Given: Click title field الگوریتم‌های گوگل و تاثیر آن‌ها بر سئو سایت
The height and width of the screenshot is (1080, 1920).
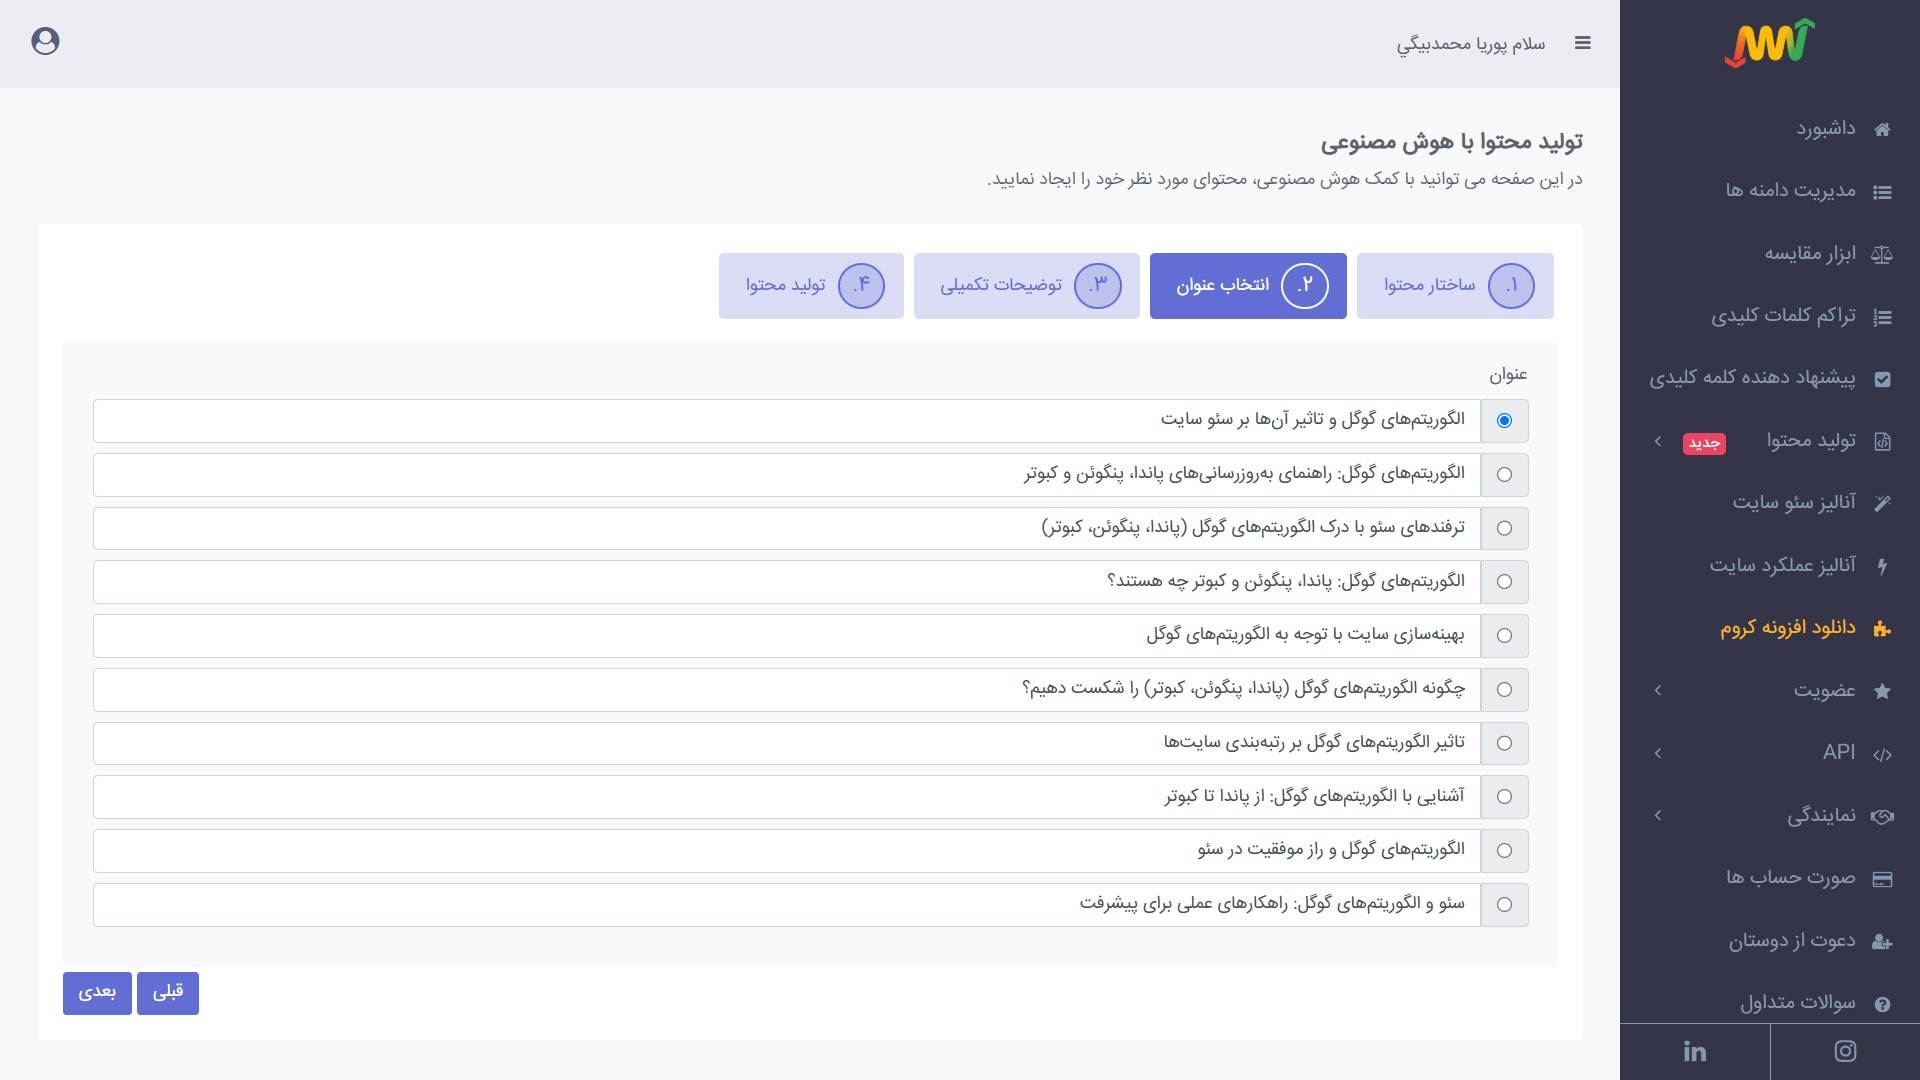Looking at the screenshot, I should tap(787, 421).
